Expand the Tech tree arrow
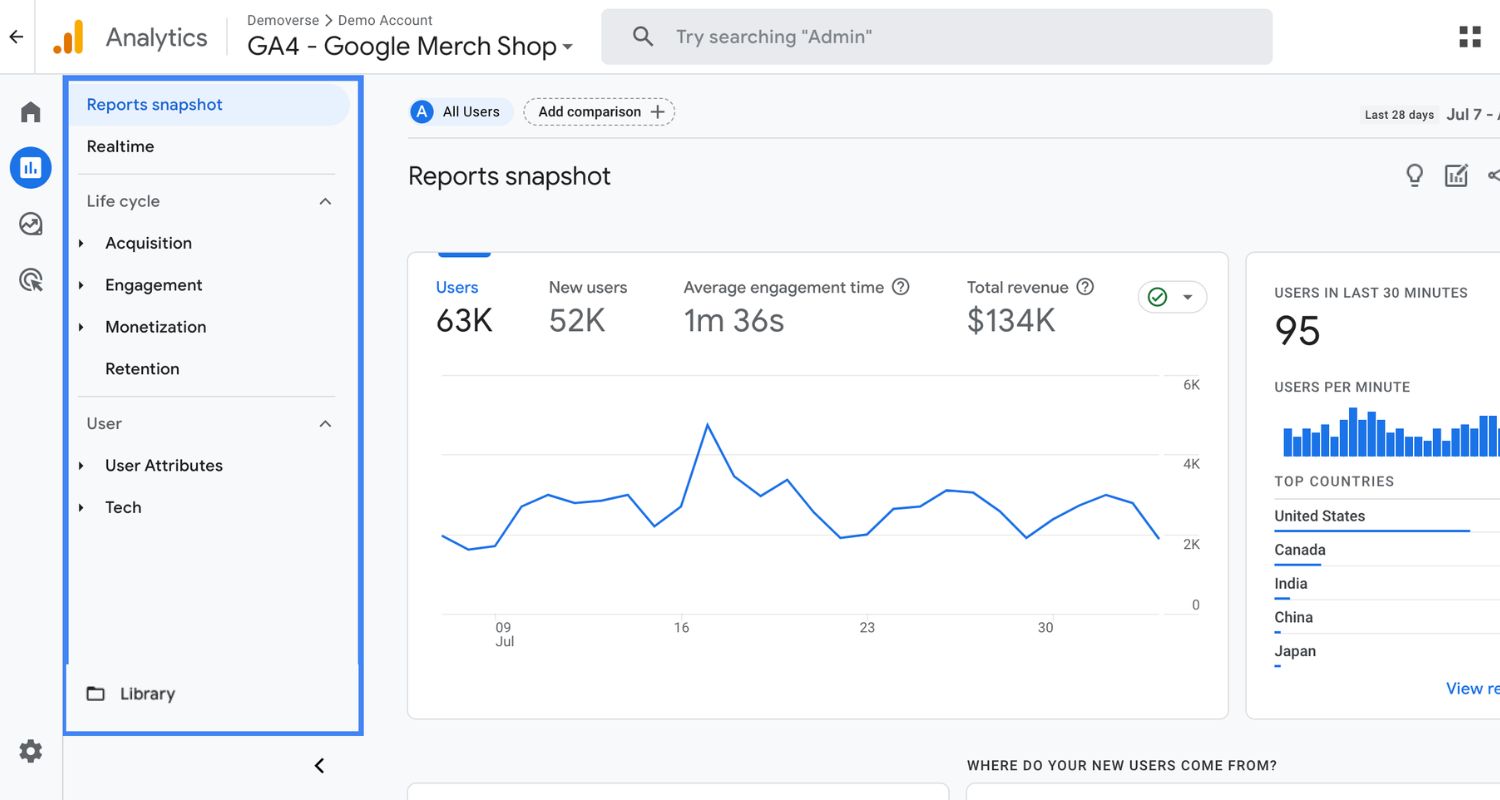 pyautogui.click(x=81, y=508)
